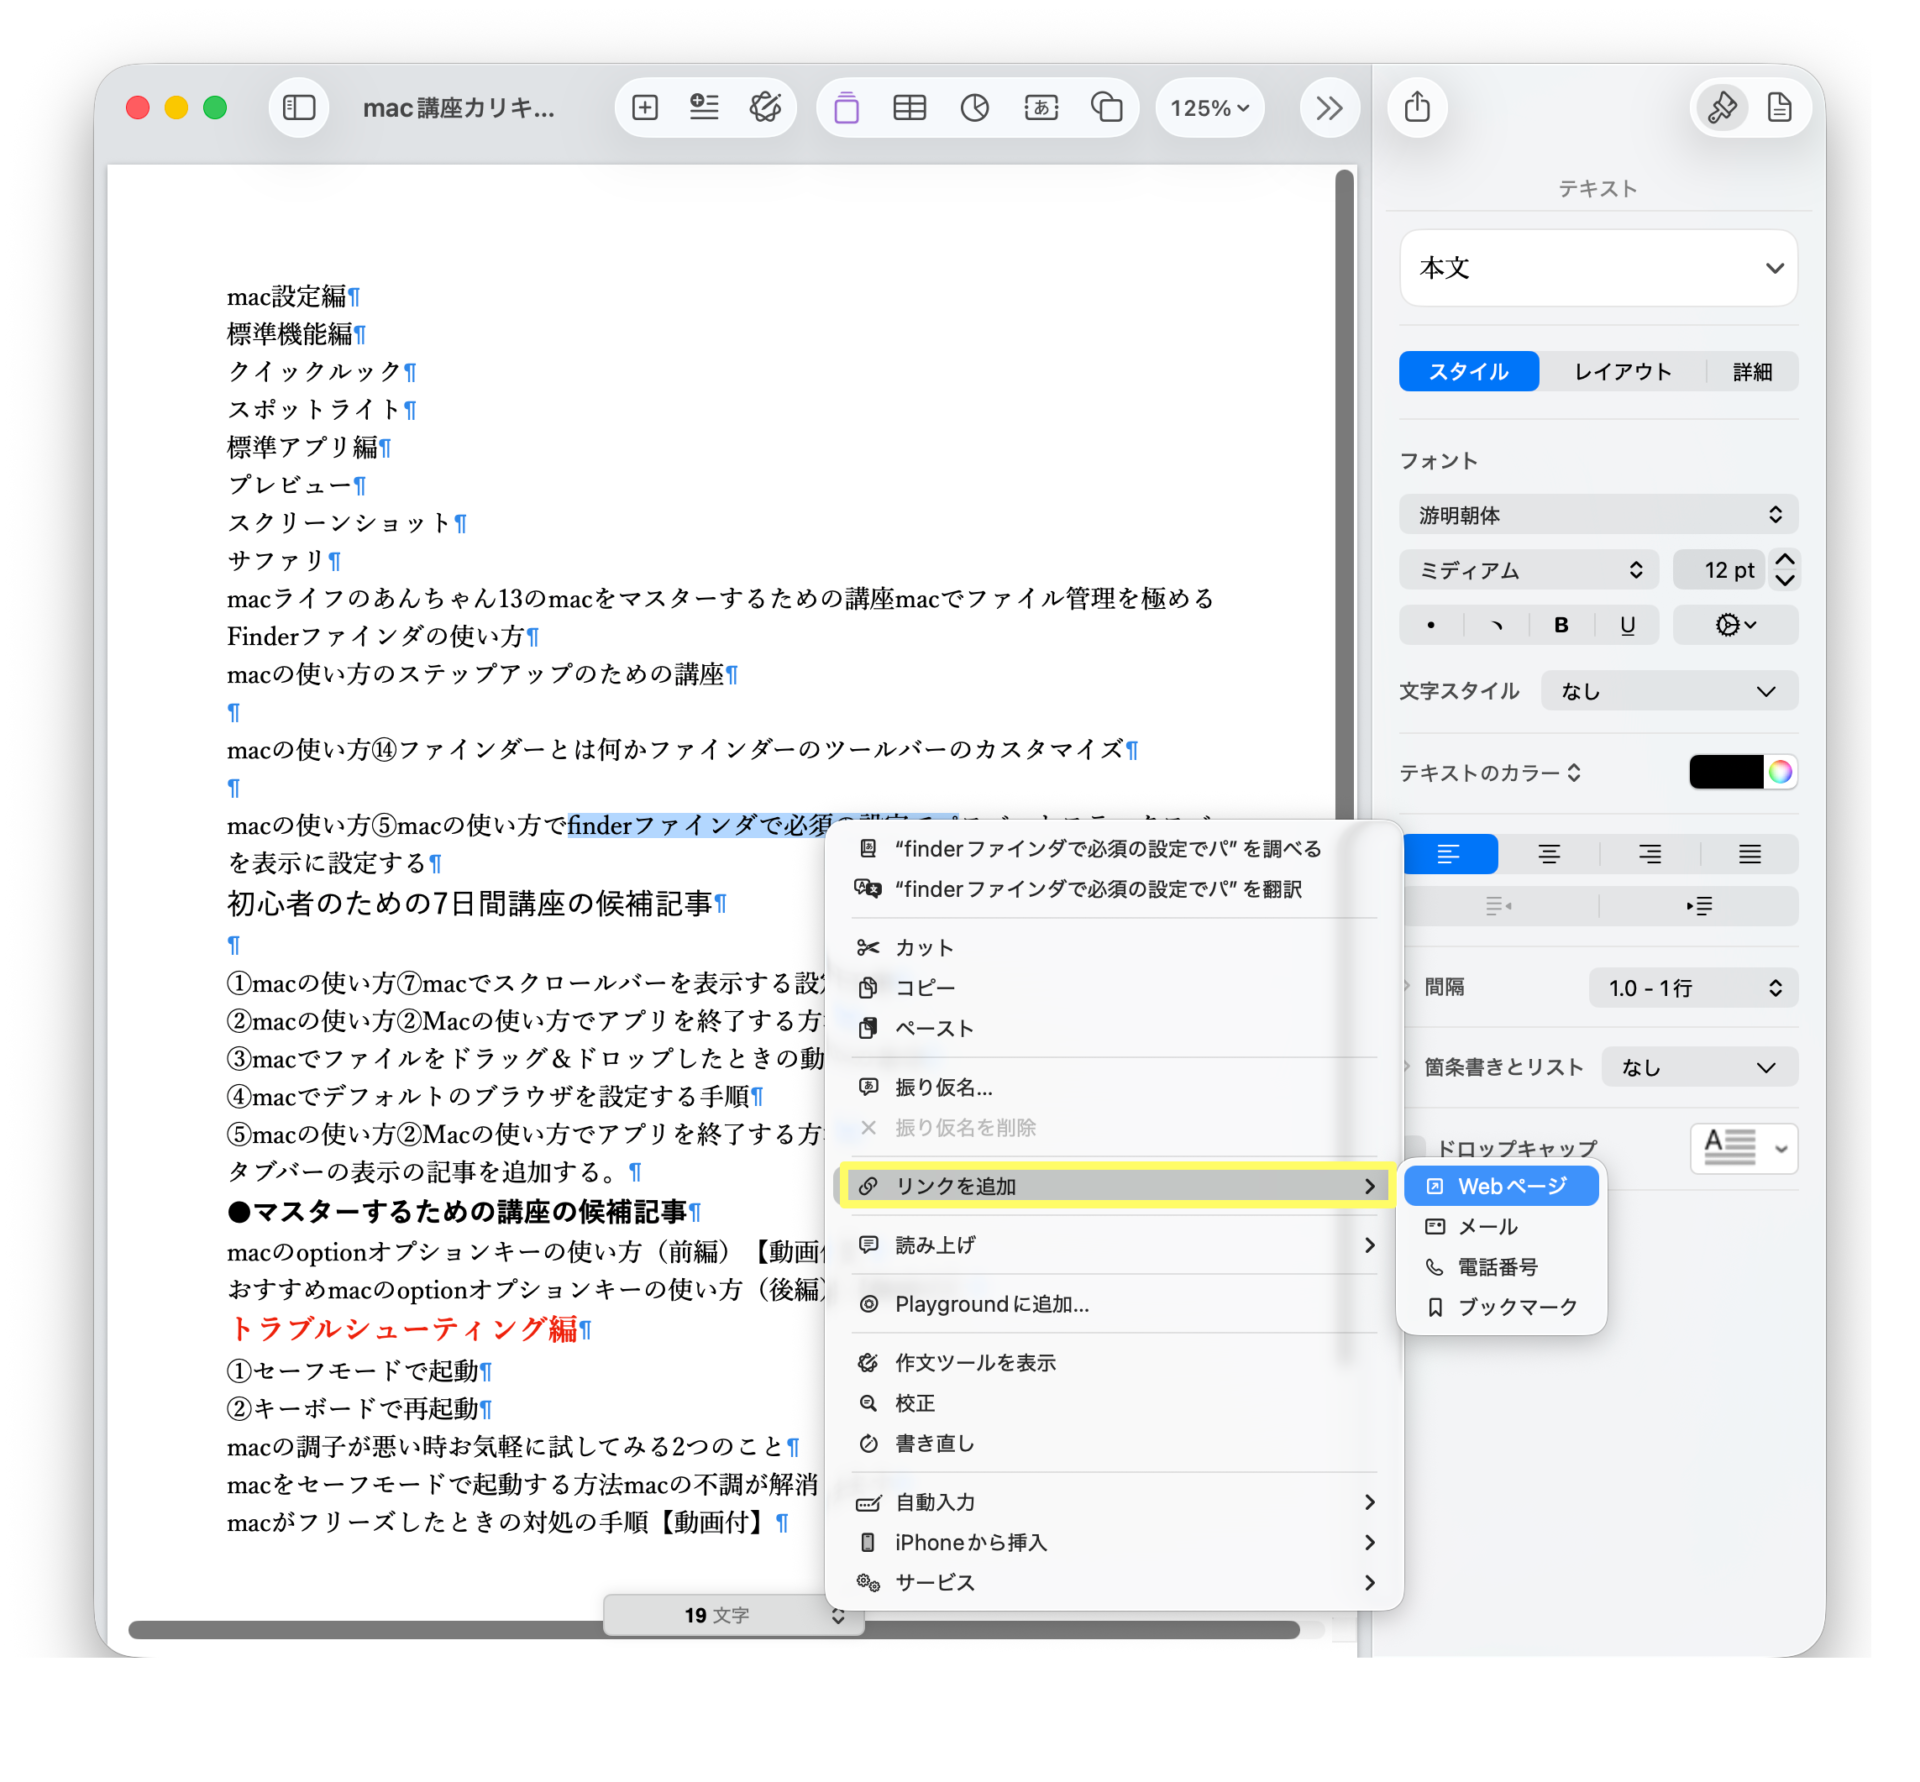Increase indent of the paragraph
Viewport: 1920px width, 1782px height.
click(1699, 906)
